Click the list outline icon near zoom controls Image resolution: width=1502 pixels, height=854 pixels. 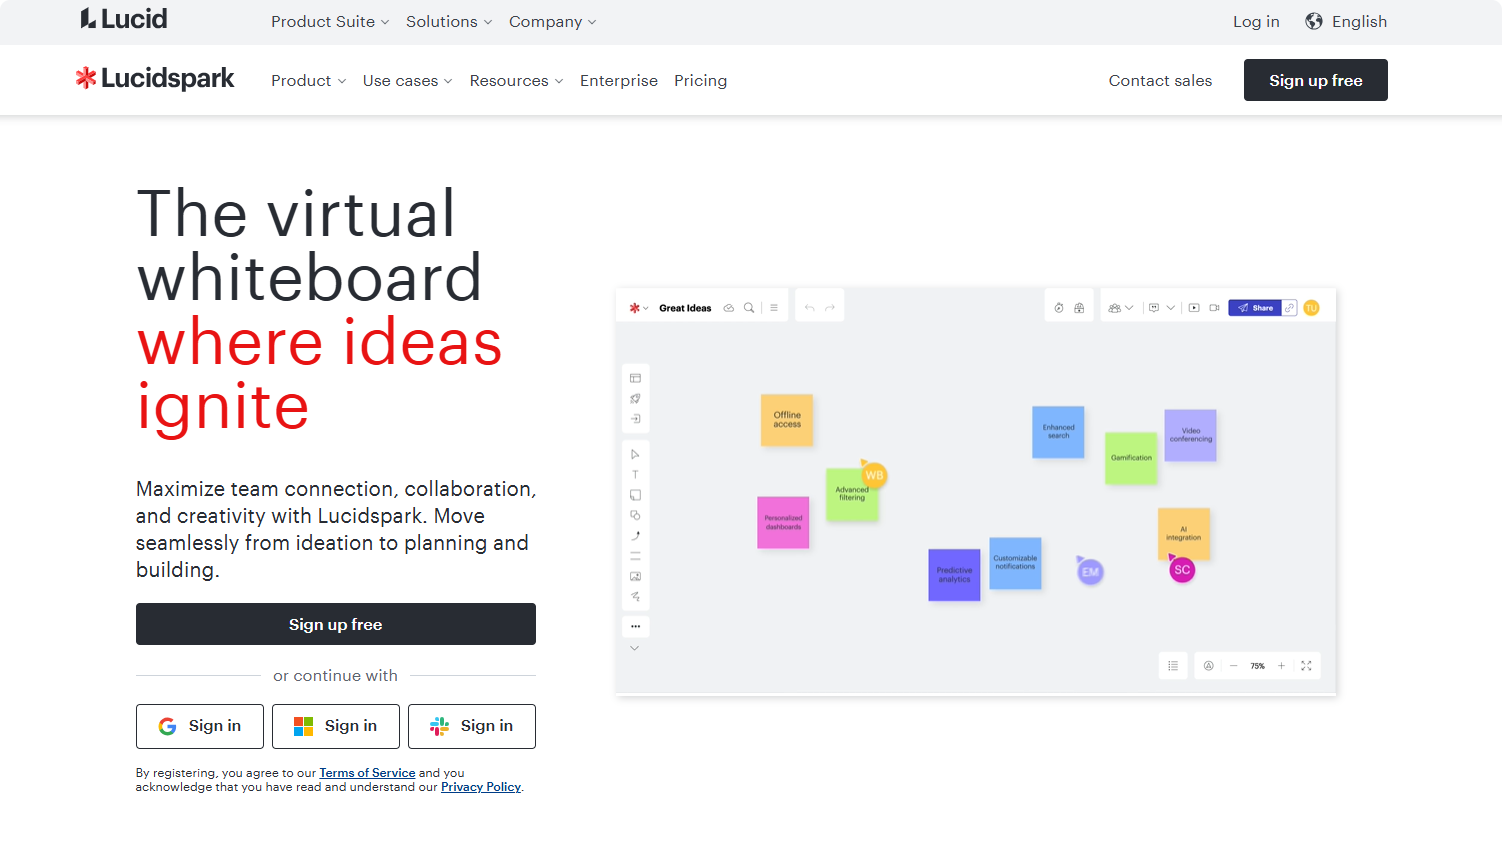pos(1173,665)
